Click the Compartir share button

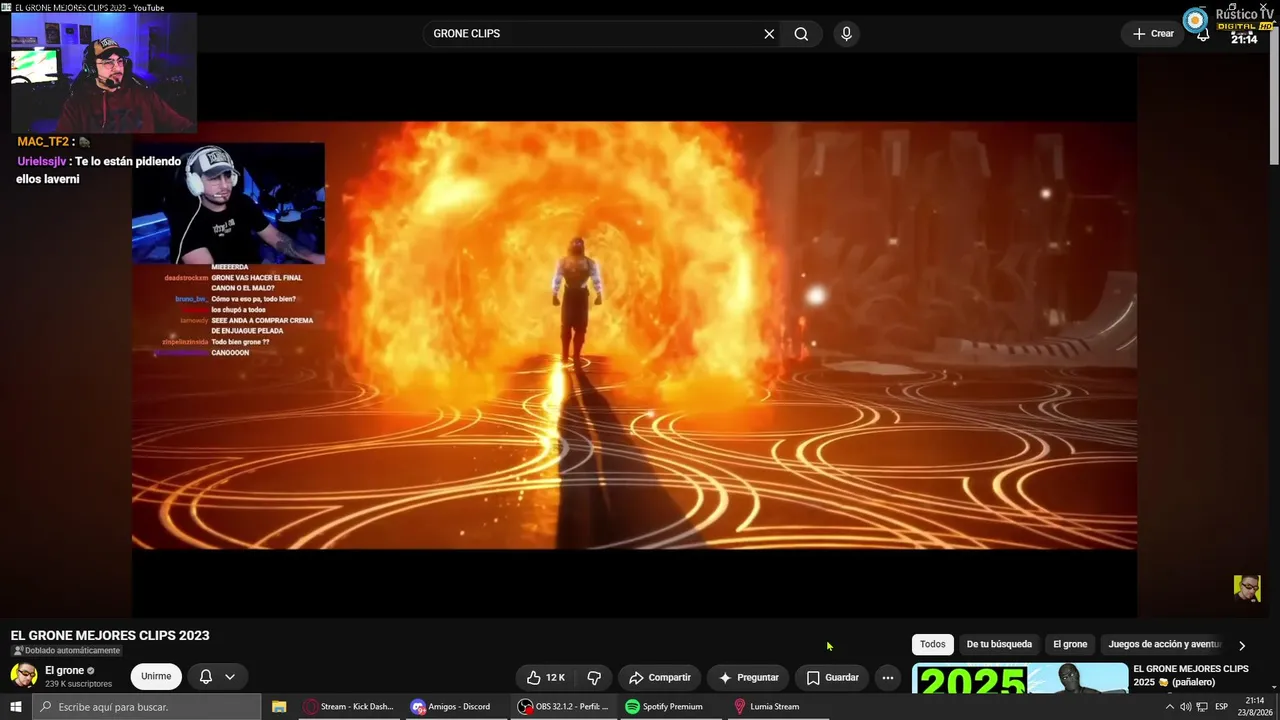point(659,678)
